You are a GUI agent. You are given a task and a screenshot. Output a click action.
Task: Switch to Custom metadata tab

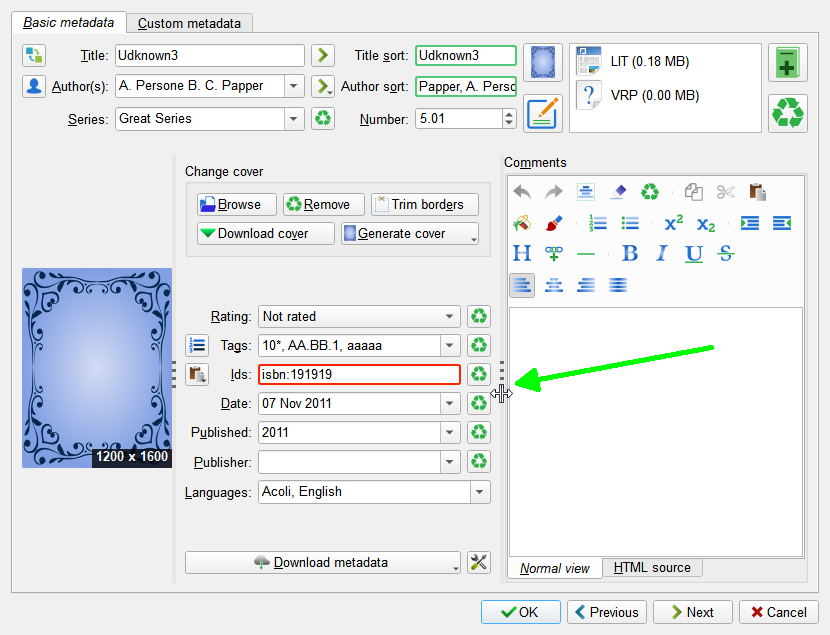coord(190,23)
